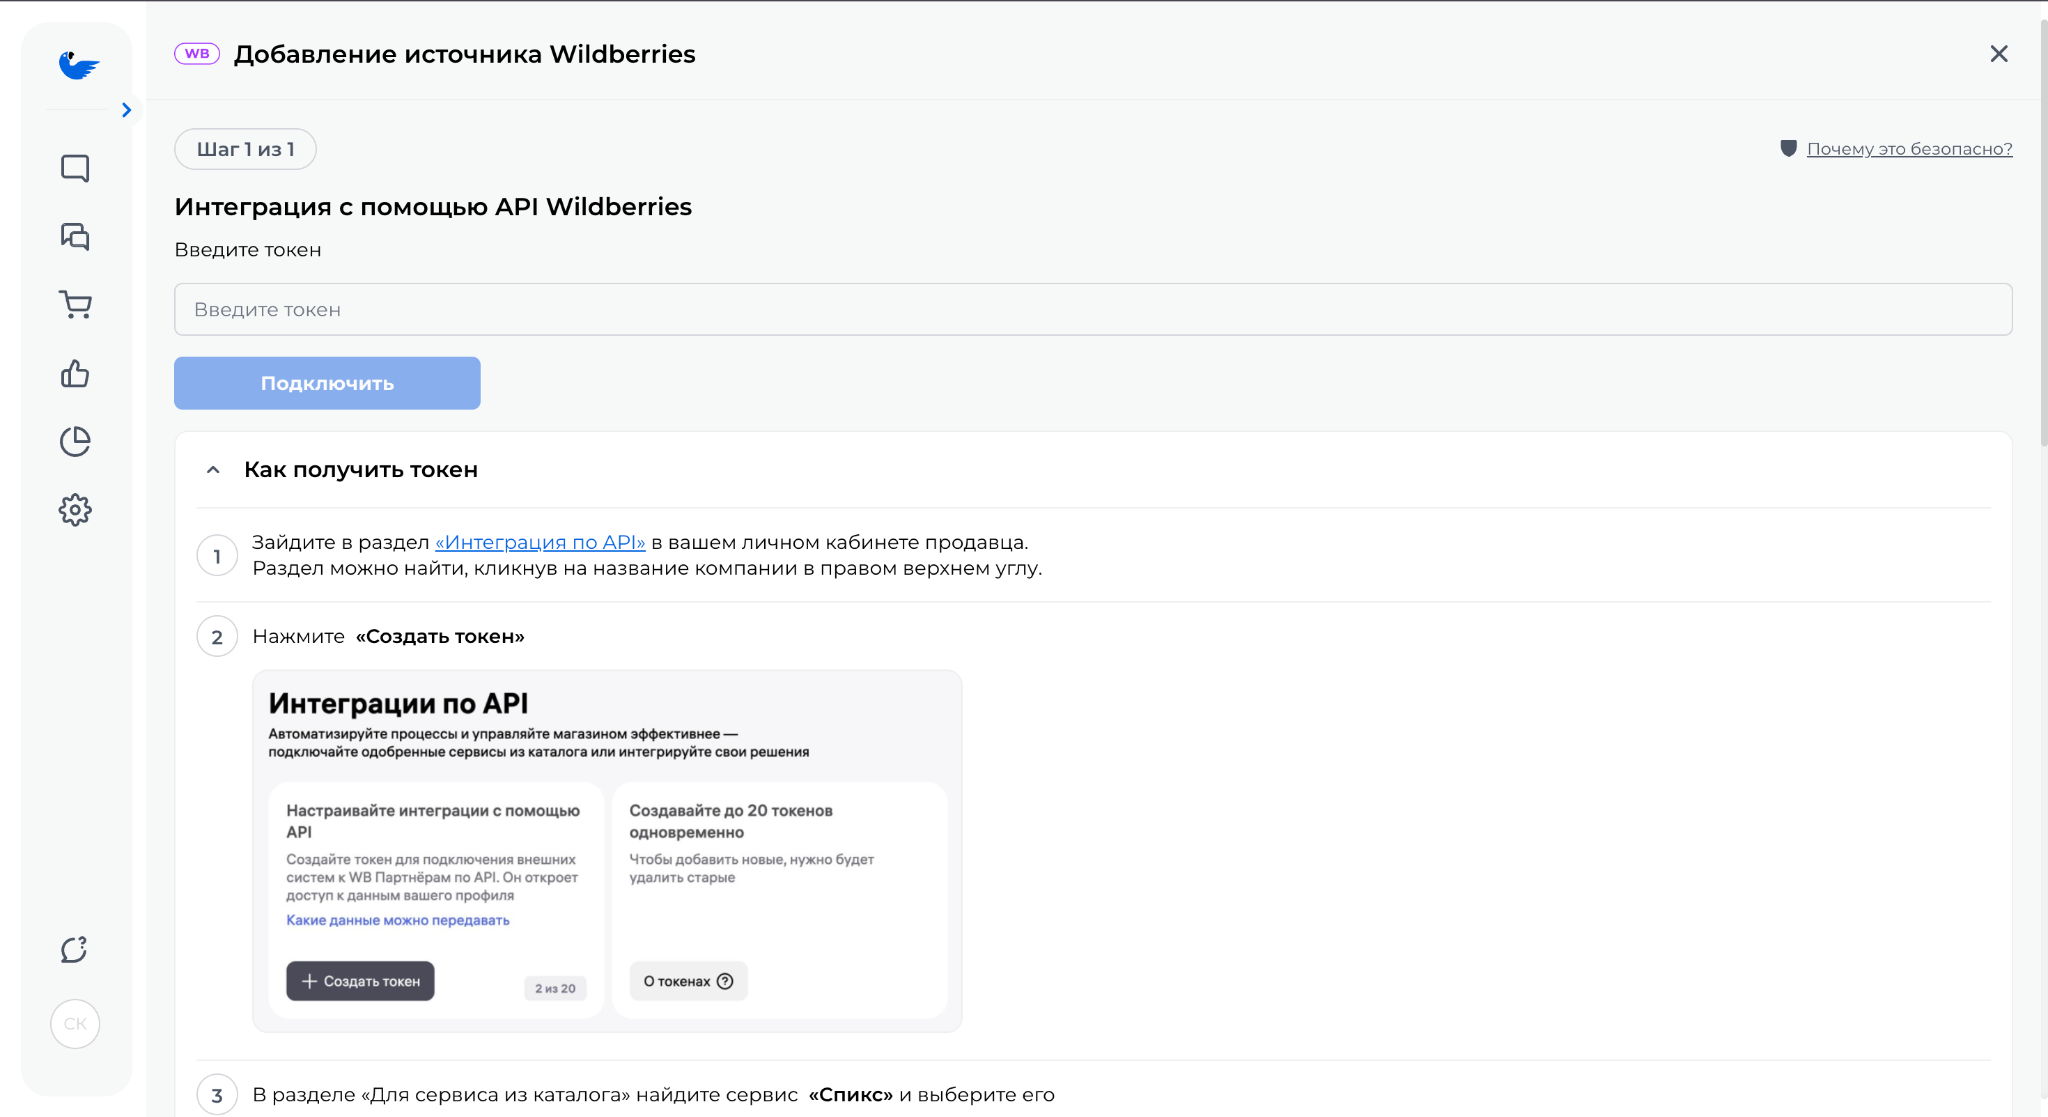Viewport: 2048px width, 1117px height.
Task: Open the shopping cart sidebar icon
Action: 75,304
